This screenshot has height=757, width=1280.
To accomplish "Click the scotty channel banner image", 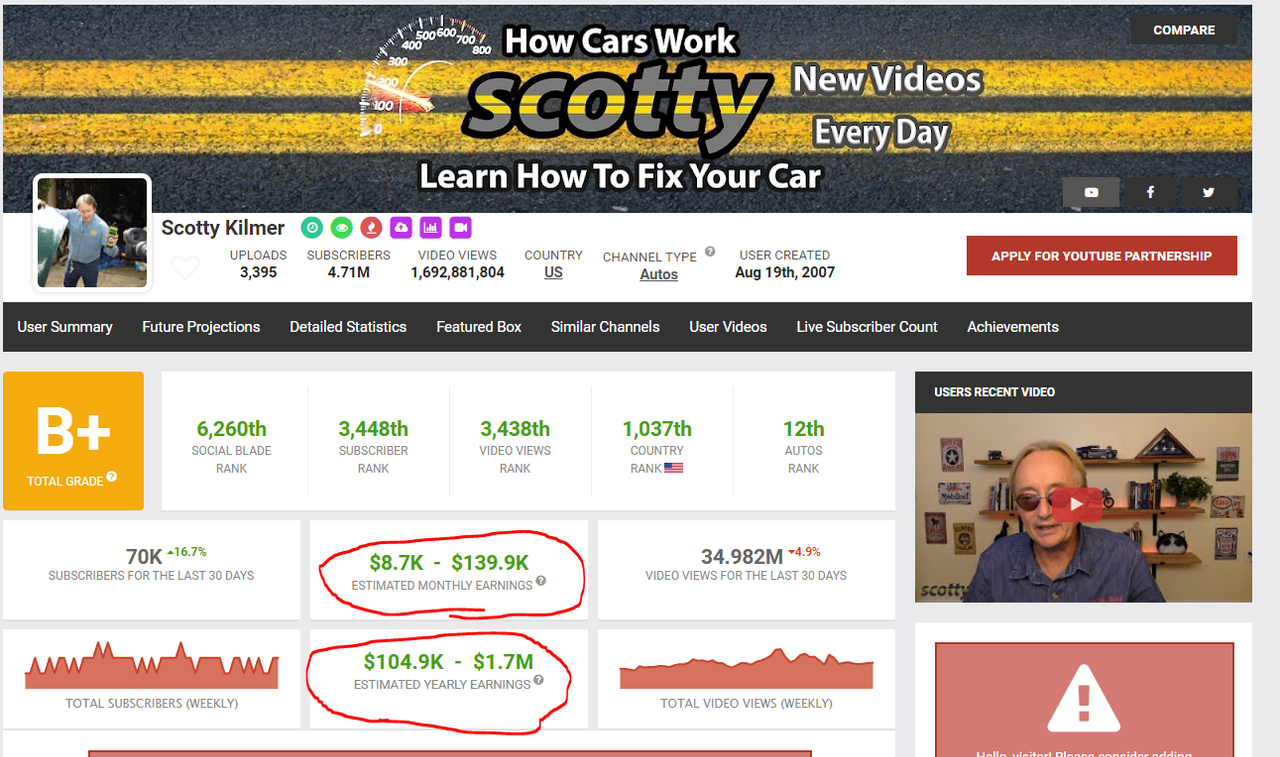I will (627, 108).
